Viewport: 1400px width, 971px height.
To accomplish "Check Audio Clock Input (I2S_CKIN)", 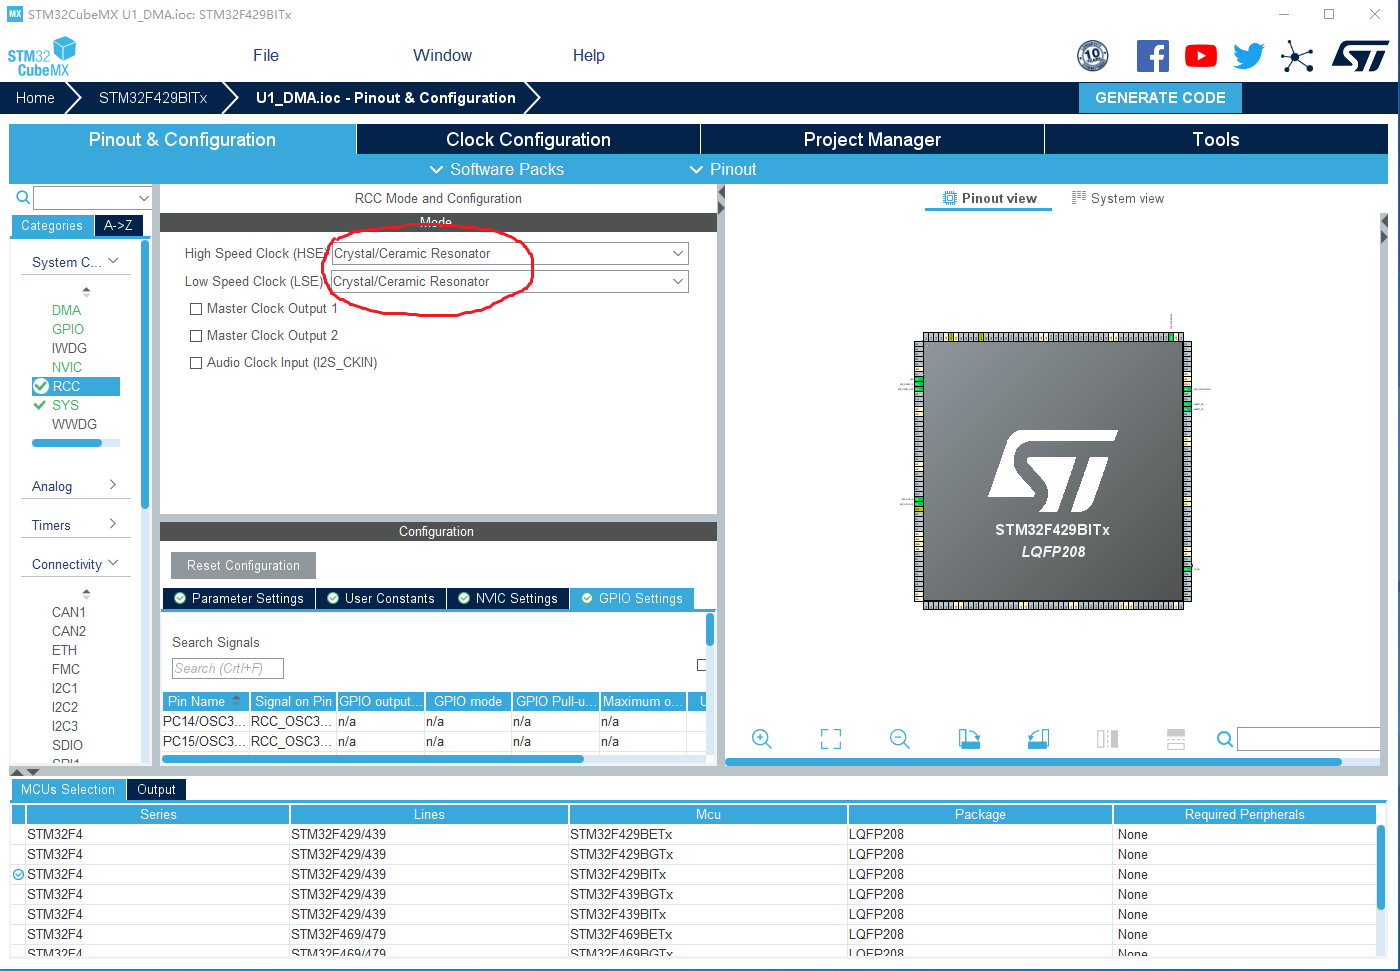I will (196, 362).
